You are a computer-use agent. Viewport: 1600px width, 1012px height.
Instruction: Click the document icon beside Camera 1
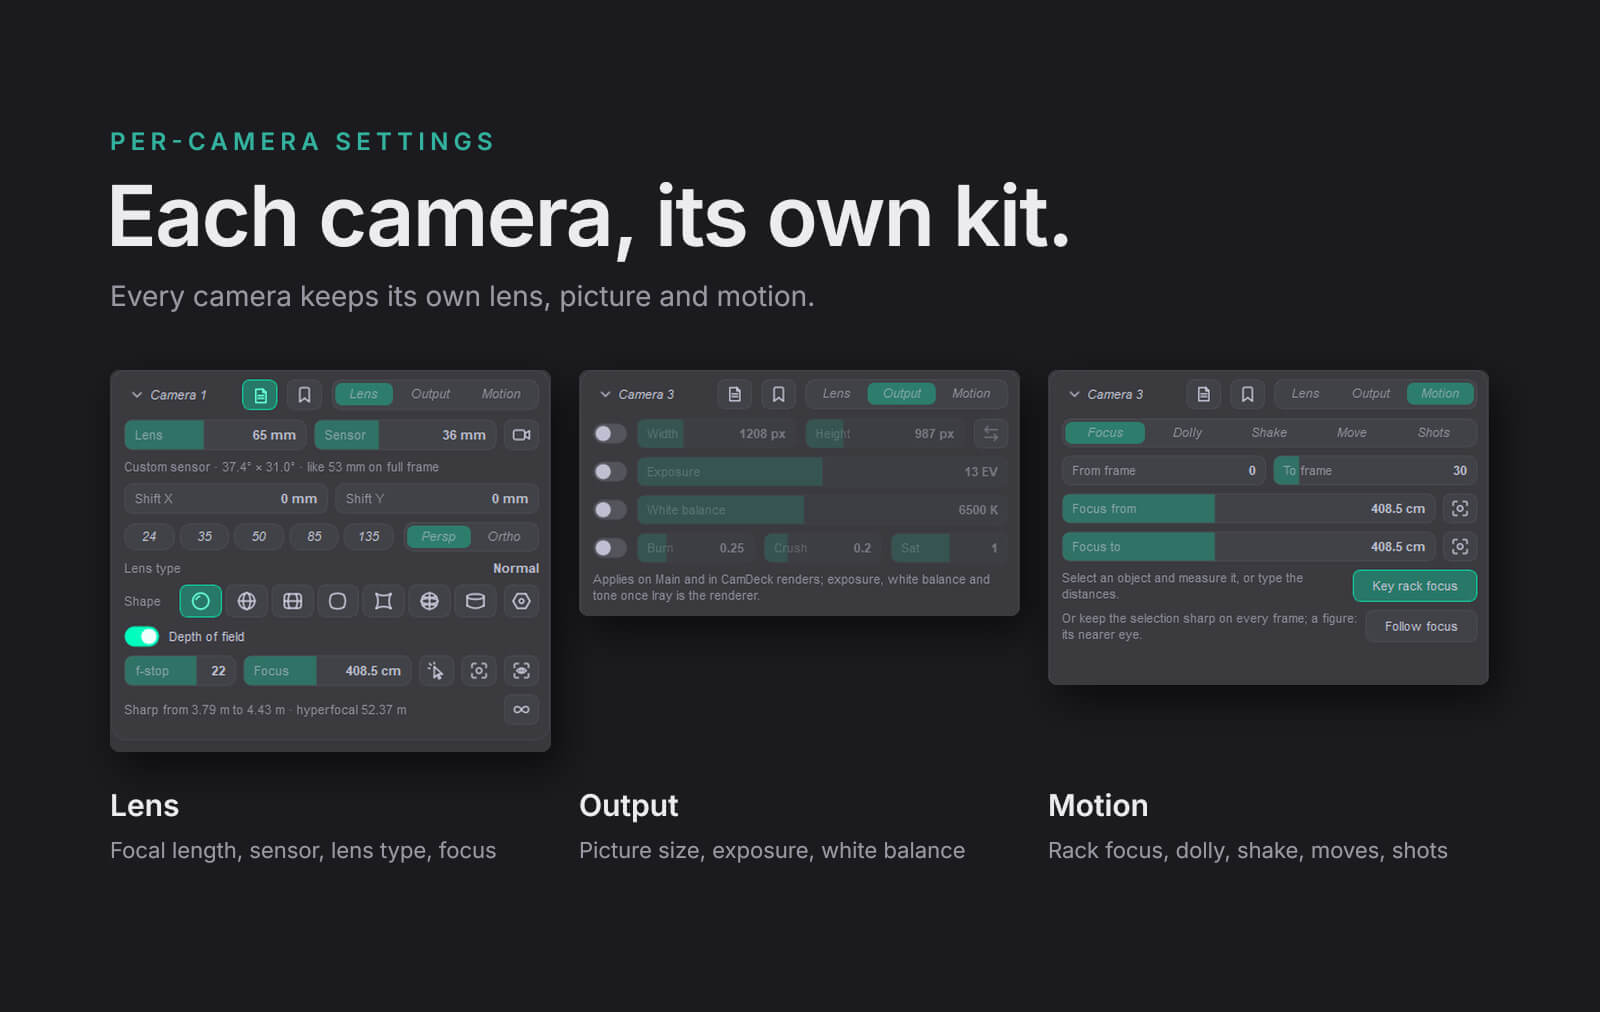point(260,395)
